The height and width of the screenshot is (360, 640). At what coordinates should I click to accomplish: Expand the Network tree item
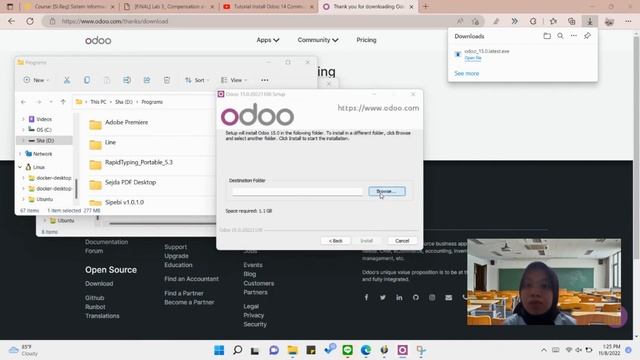click(x=20, y=154)
